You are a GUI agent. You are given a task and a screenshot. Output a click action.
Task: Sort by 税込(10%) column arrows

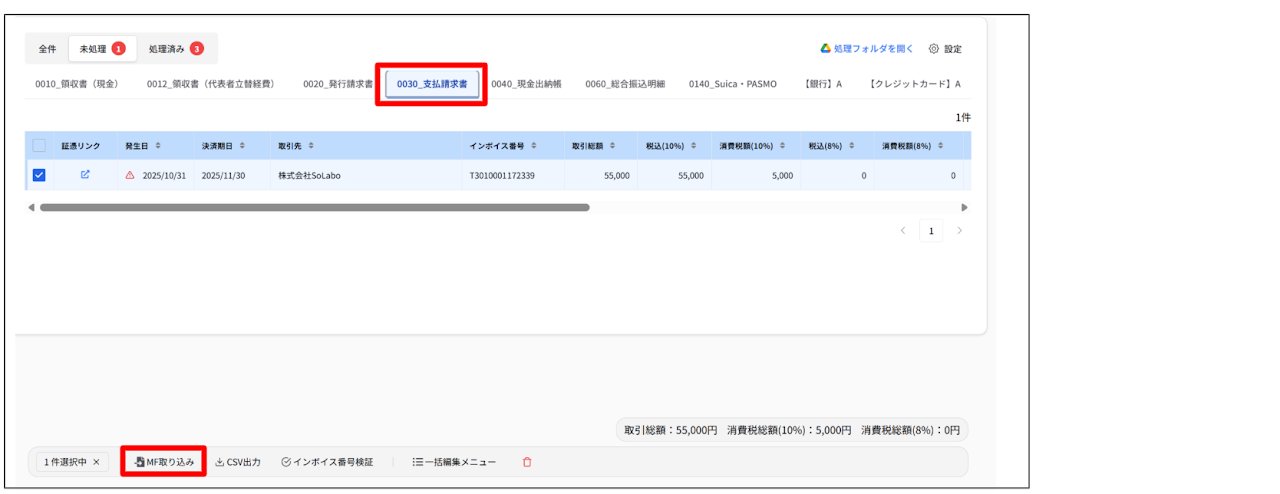pos(694,146)
